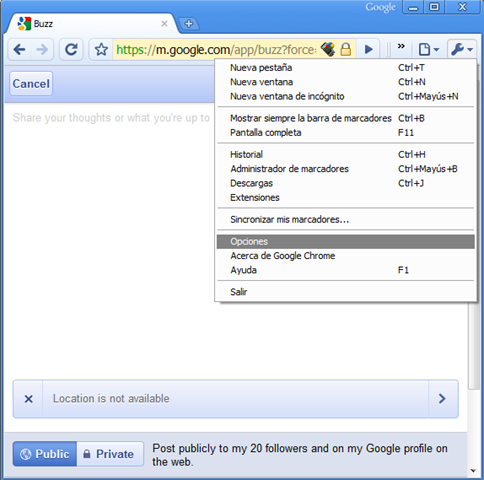Viewport: 484px width, 480px height.
Task: Click the Location is not available bar
Action: (235, 399)
